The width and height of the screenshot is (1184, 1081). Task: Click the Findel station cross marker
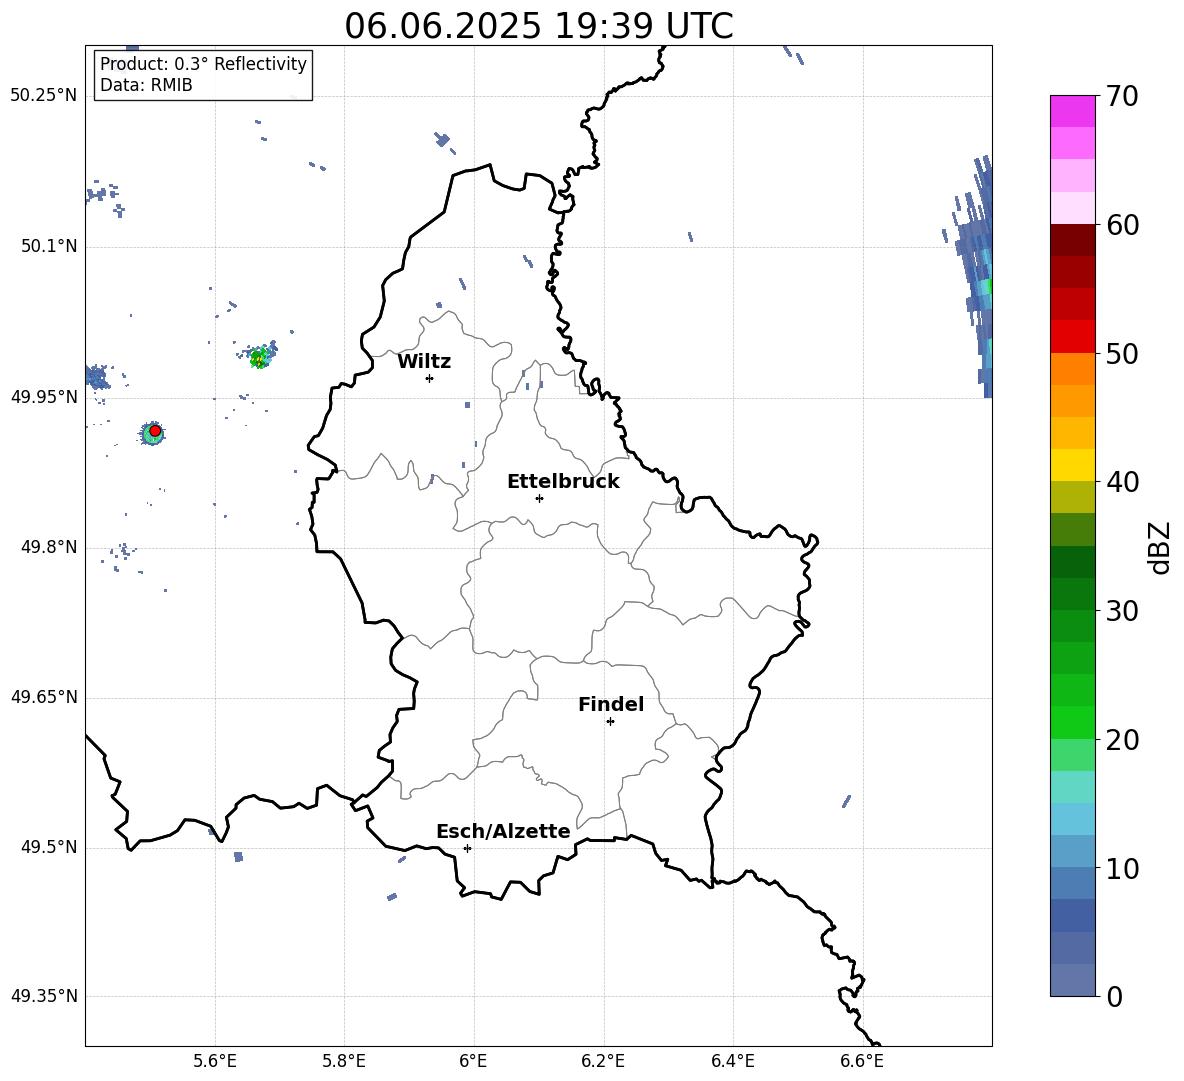(x=610, y=722)
